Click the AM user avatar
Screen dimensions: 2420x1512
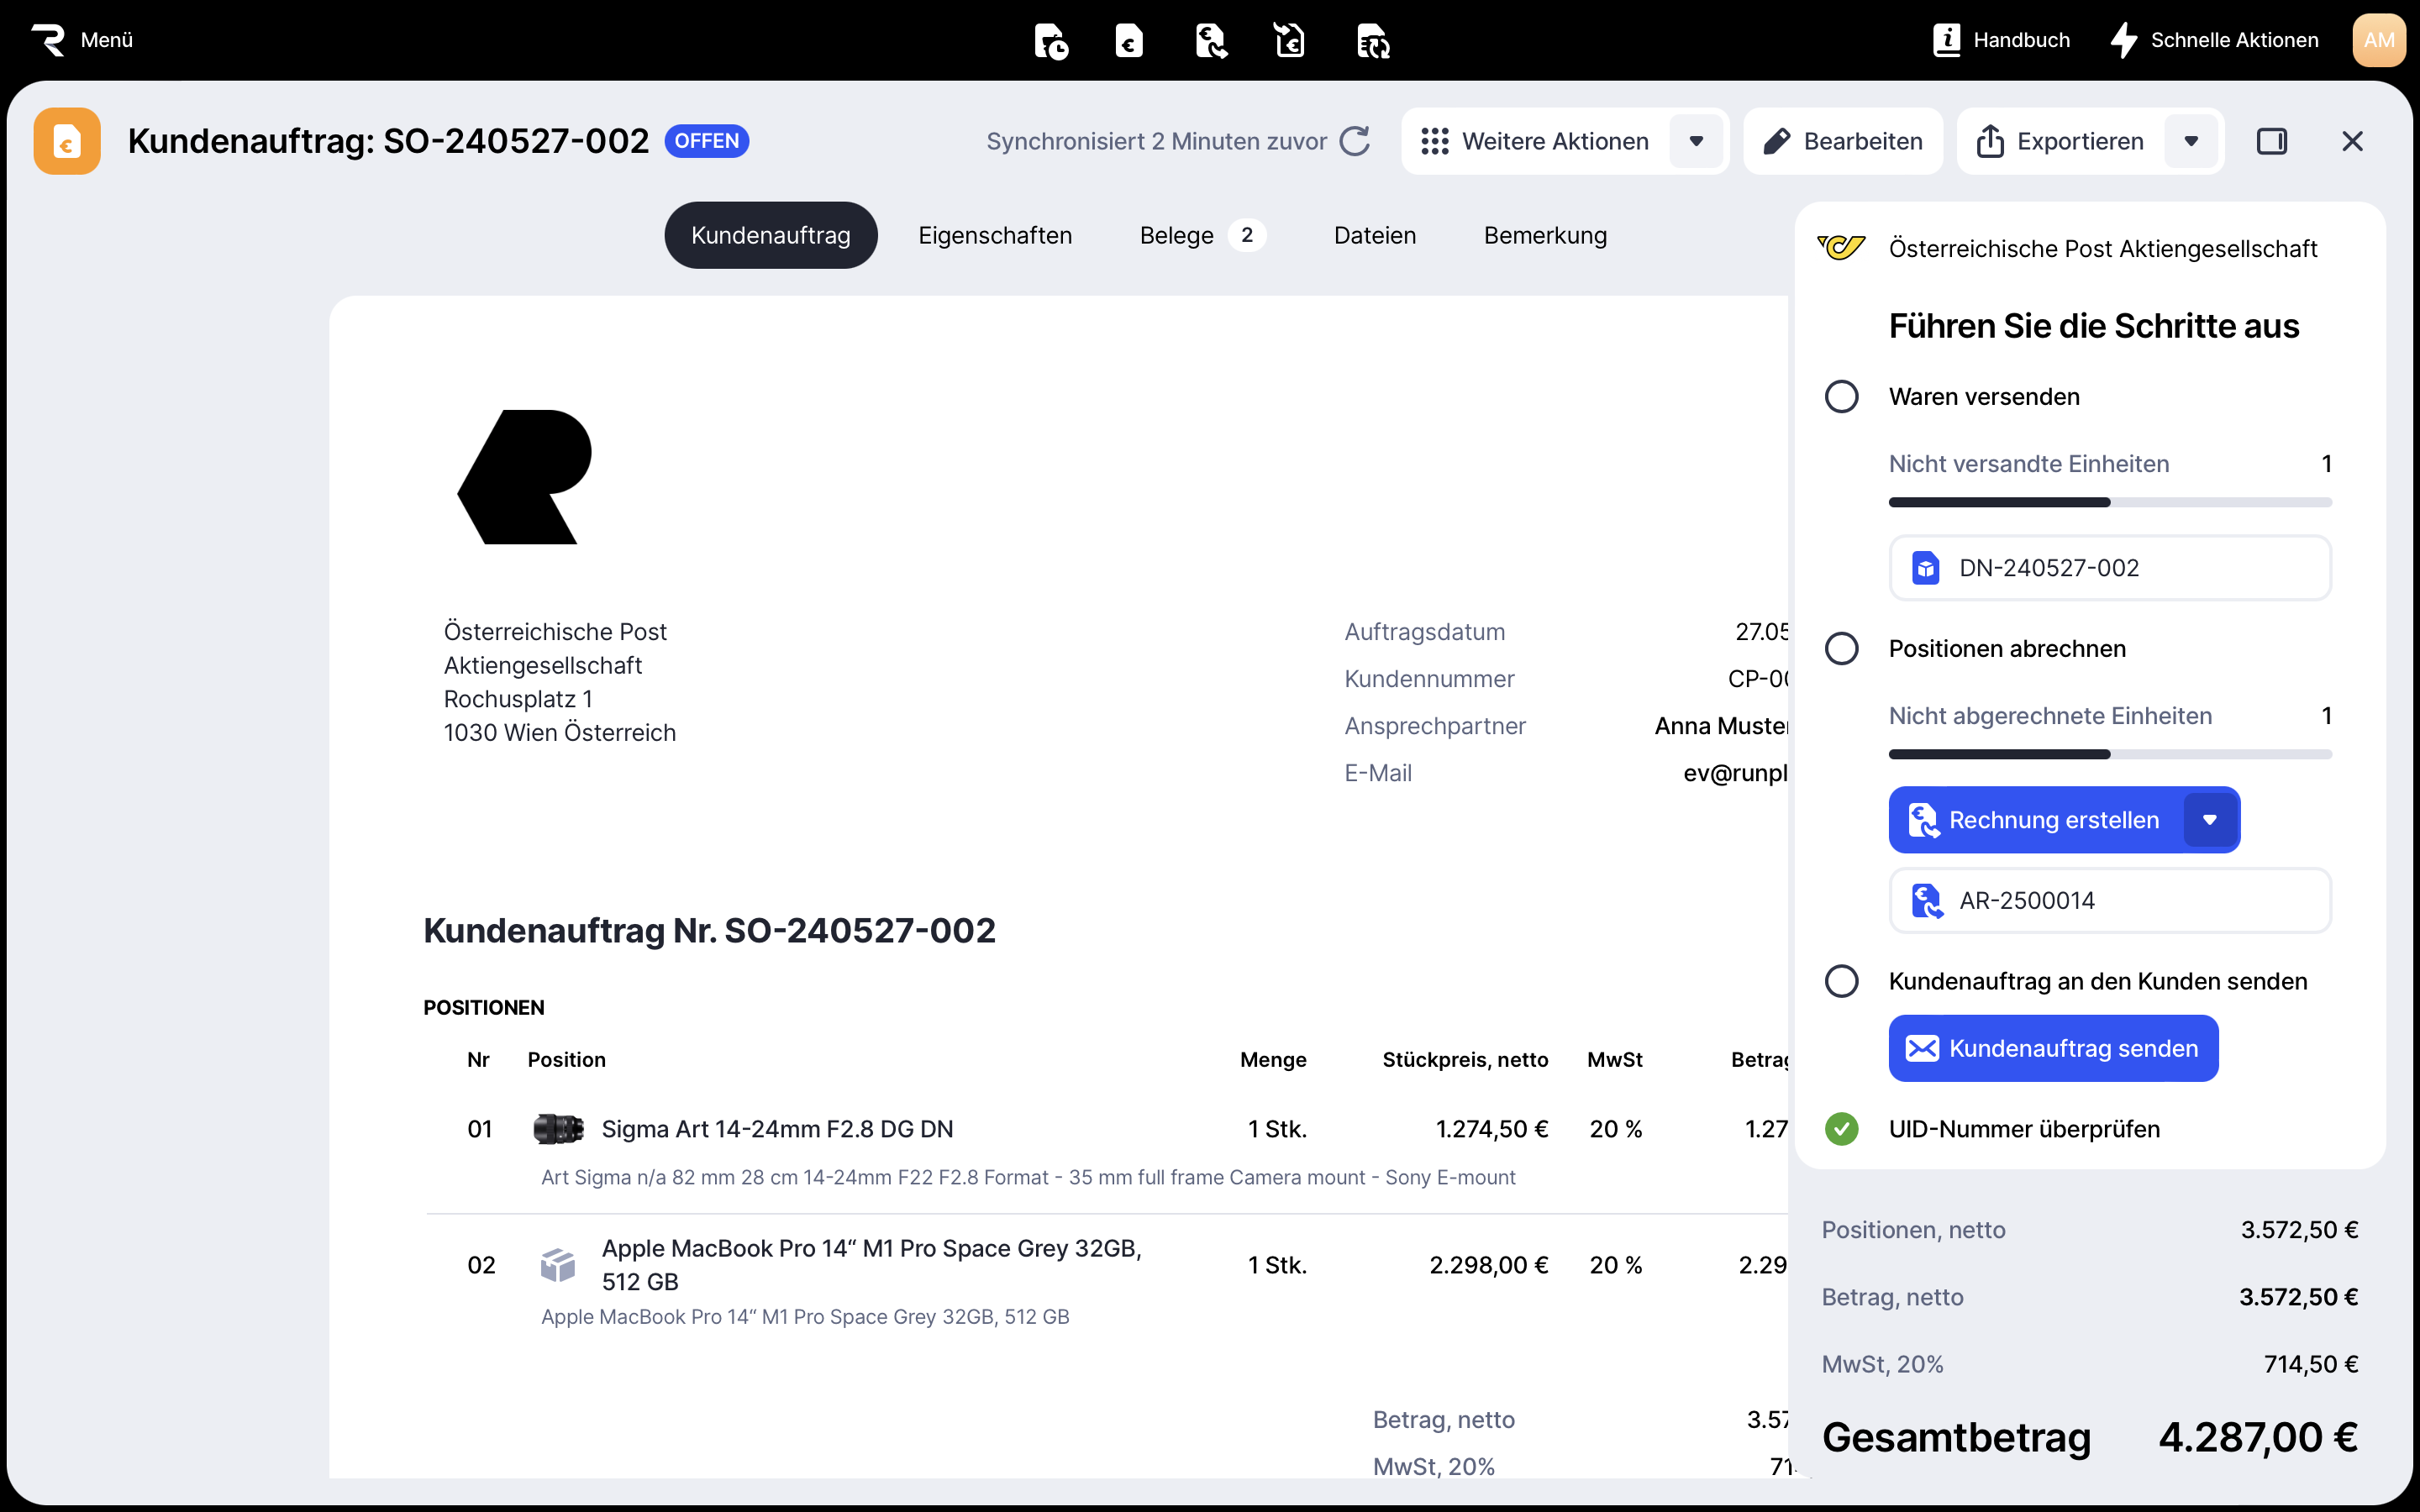(2378, 40)
